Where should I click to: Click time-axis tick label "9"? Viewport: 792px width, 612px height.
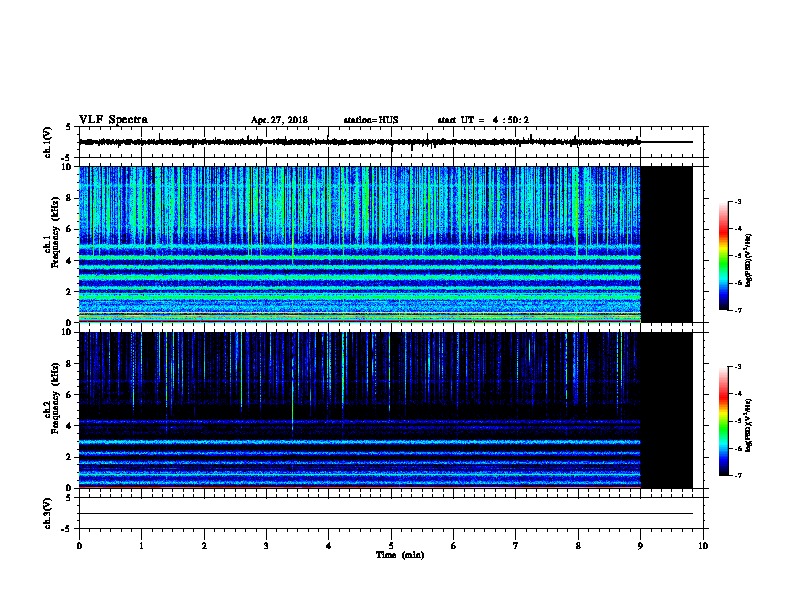tap(640, 546)
